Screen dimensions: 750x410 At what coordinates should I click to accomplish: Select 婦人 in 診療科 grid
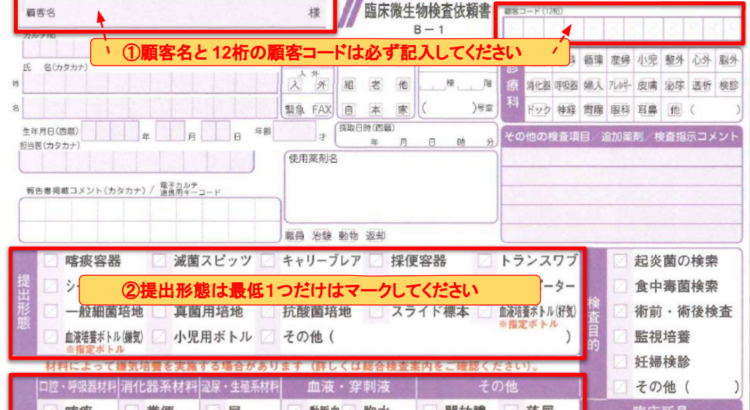[x=593, y=85]
